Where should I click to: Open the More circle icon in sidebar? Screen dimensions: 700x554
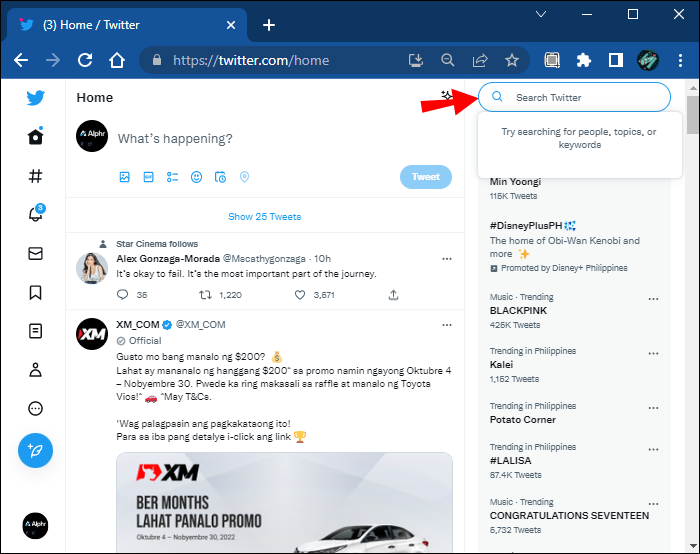click(35, 408)
